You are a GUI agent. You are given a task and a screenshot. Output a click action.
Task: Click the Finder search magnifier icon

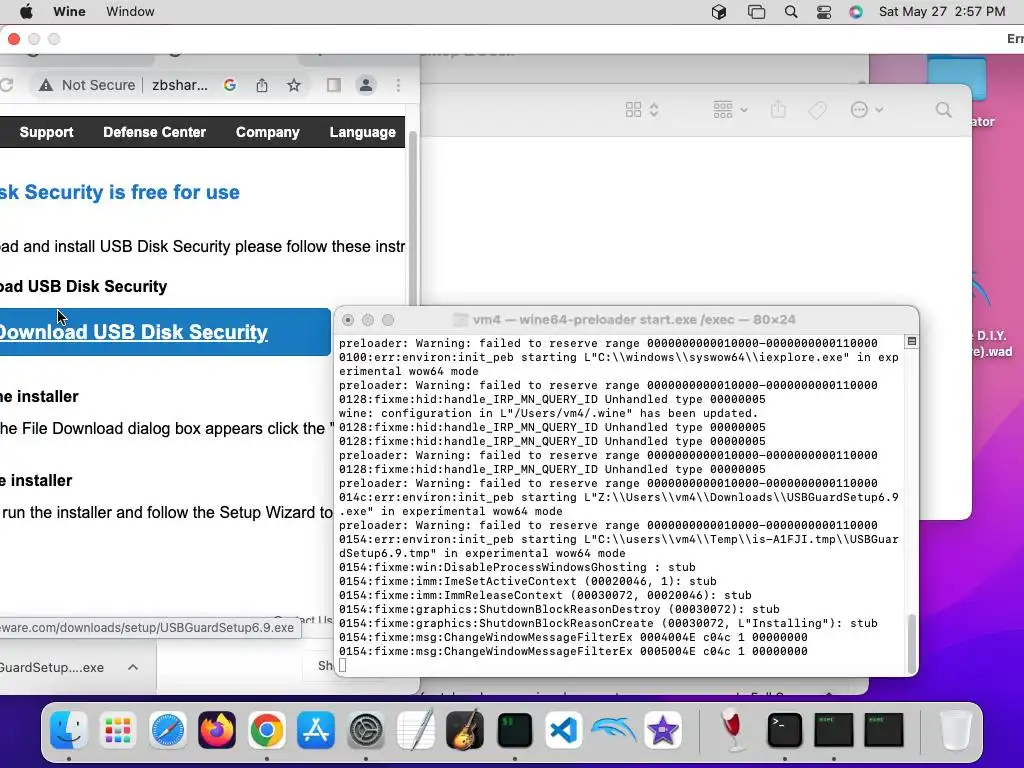(944, 110)
